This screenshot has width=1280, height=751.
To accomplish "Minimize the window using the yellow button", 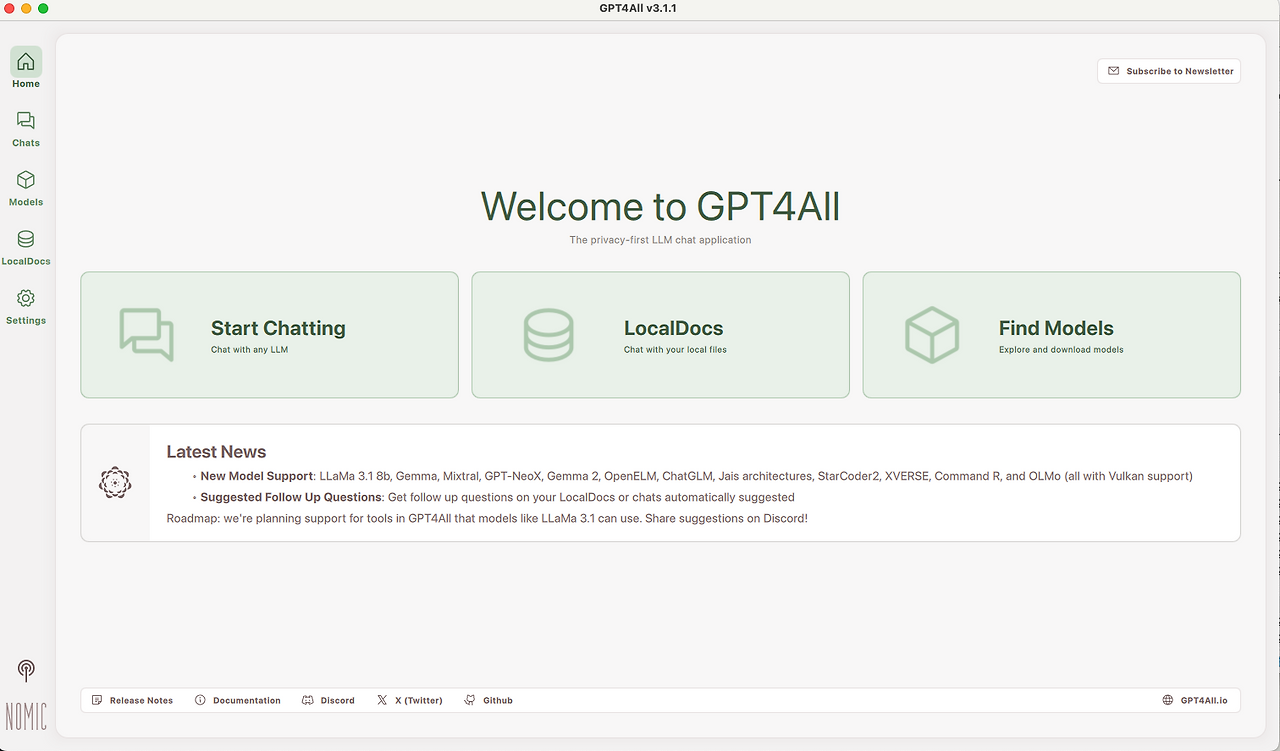I will pos(26,8).
